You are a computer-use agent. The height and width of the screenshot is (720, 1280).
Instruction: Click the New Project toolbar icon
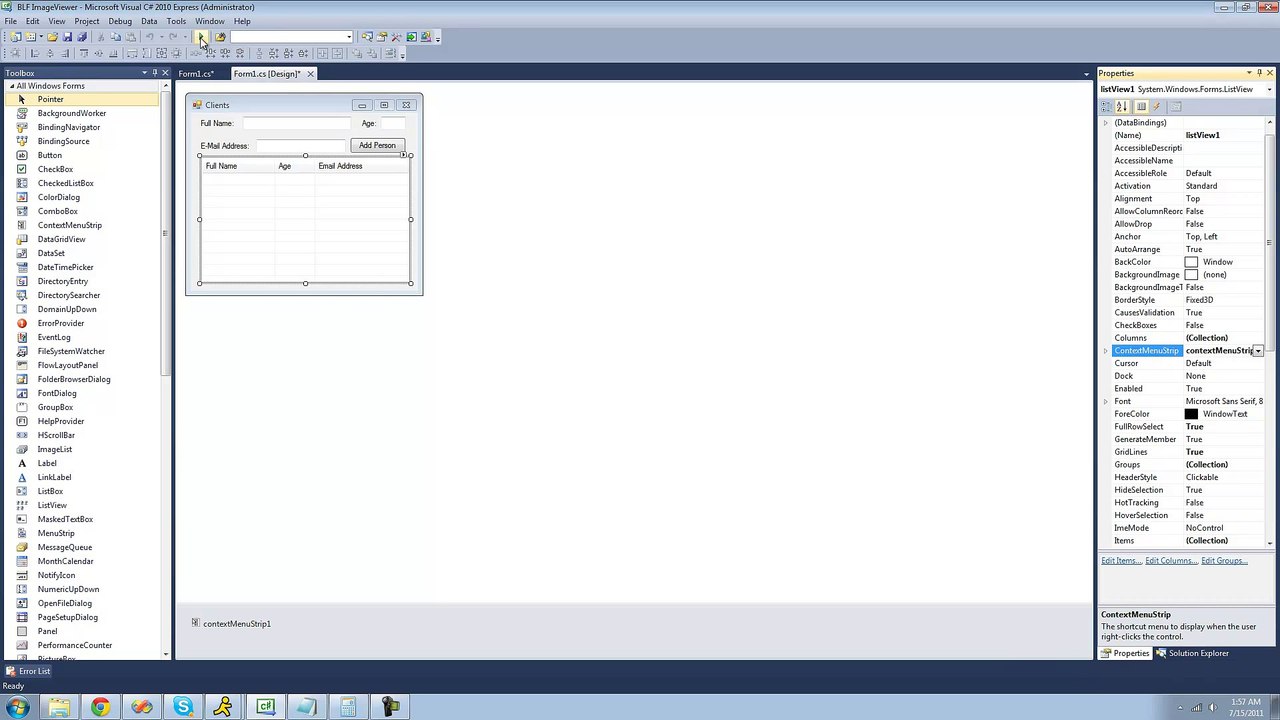point(15,37)
